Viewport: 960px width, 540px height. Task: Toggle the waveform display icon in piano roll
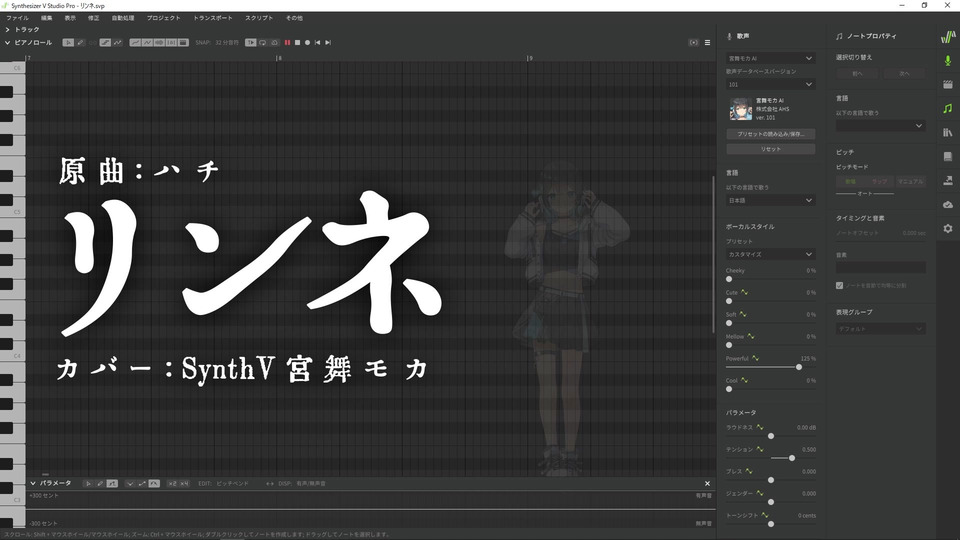[159, 43]
